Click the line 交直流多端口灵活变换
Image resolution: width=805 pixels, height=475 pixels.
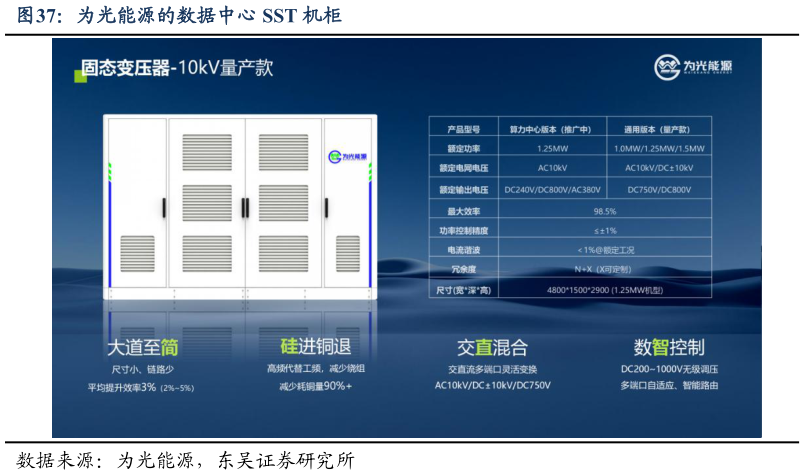coord(492,369)
